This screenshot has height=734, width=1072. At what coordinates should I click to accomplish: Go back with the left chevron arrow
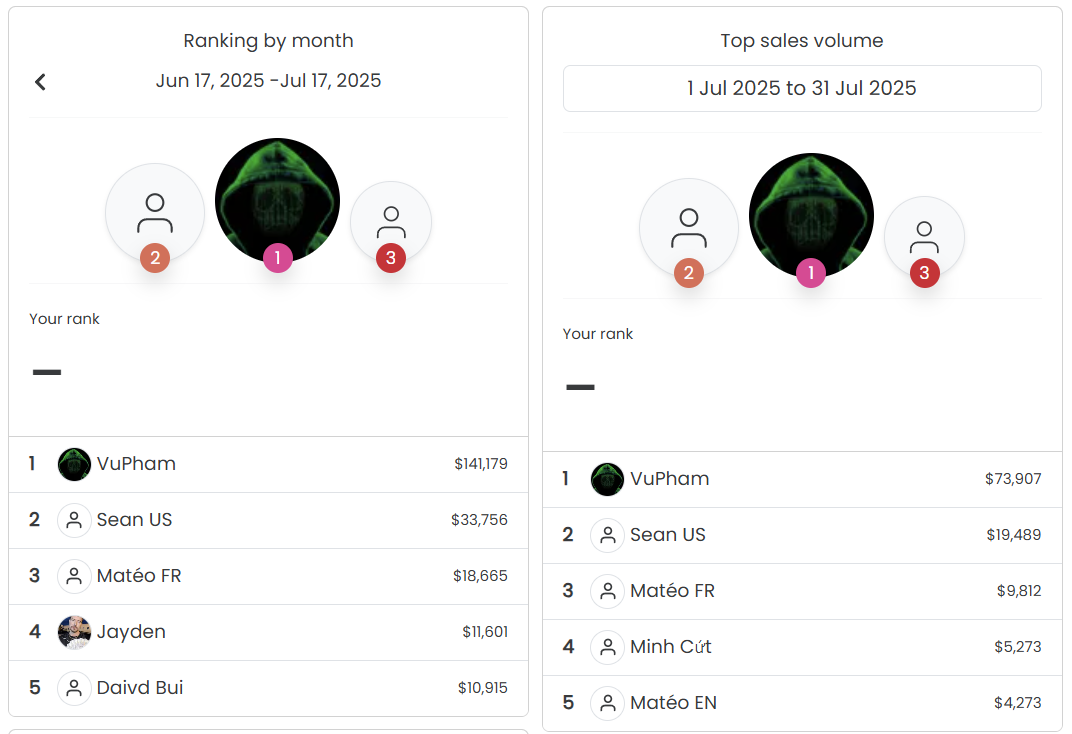40,82
